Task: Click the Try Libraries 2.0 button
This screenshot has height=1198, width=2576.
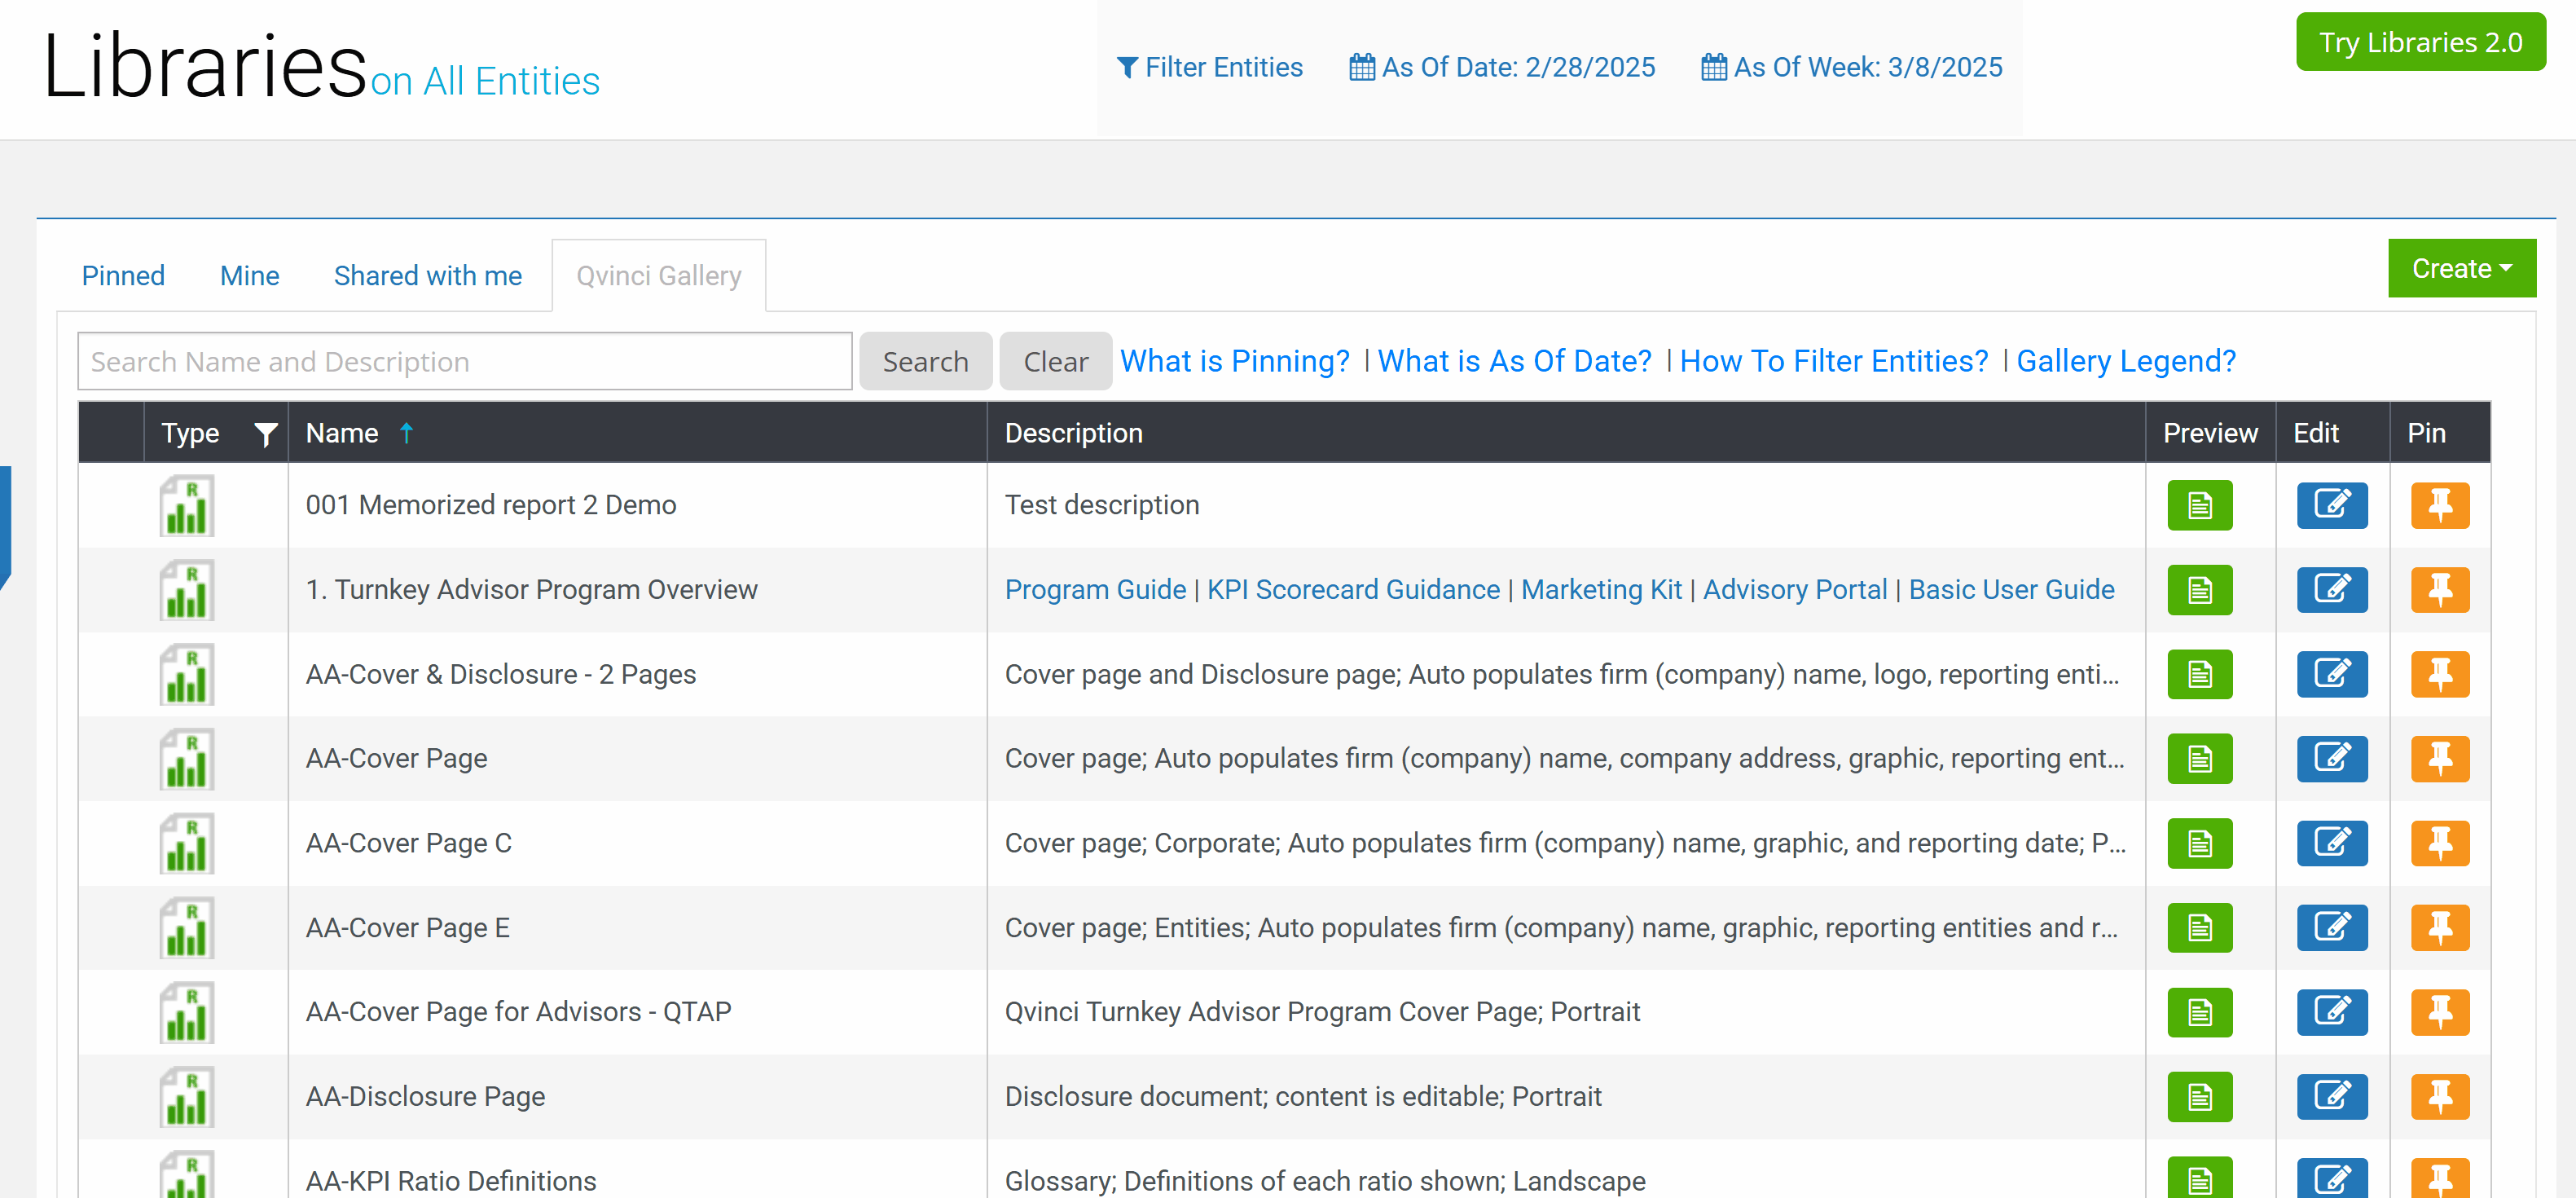Action: pyautogui.click(x=2420, y=42)
